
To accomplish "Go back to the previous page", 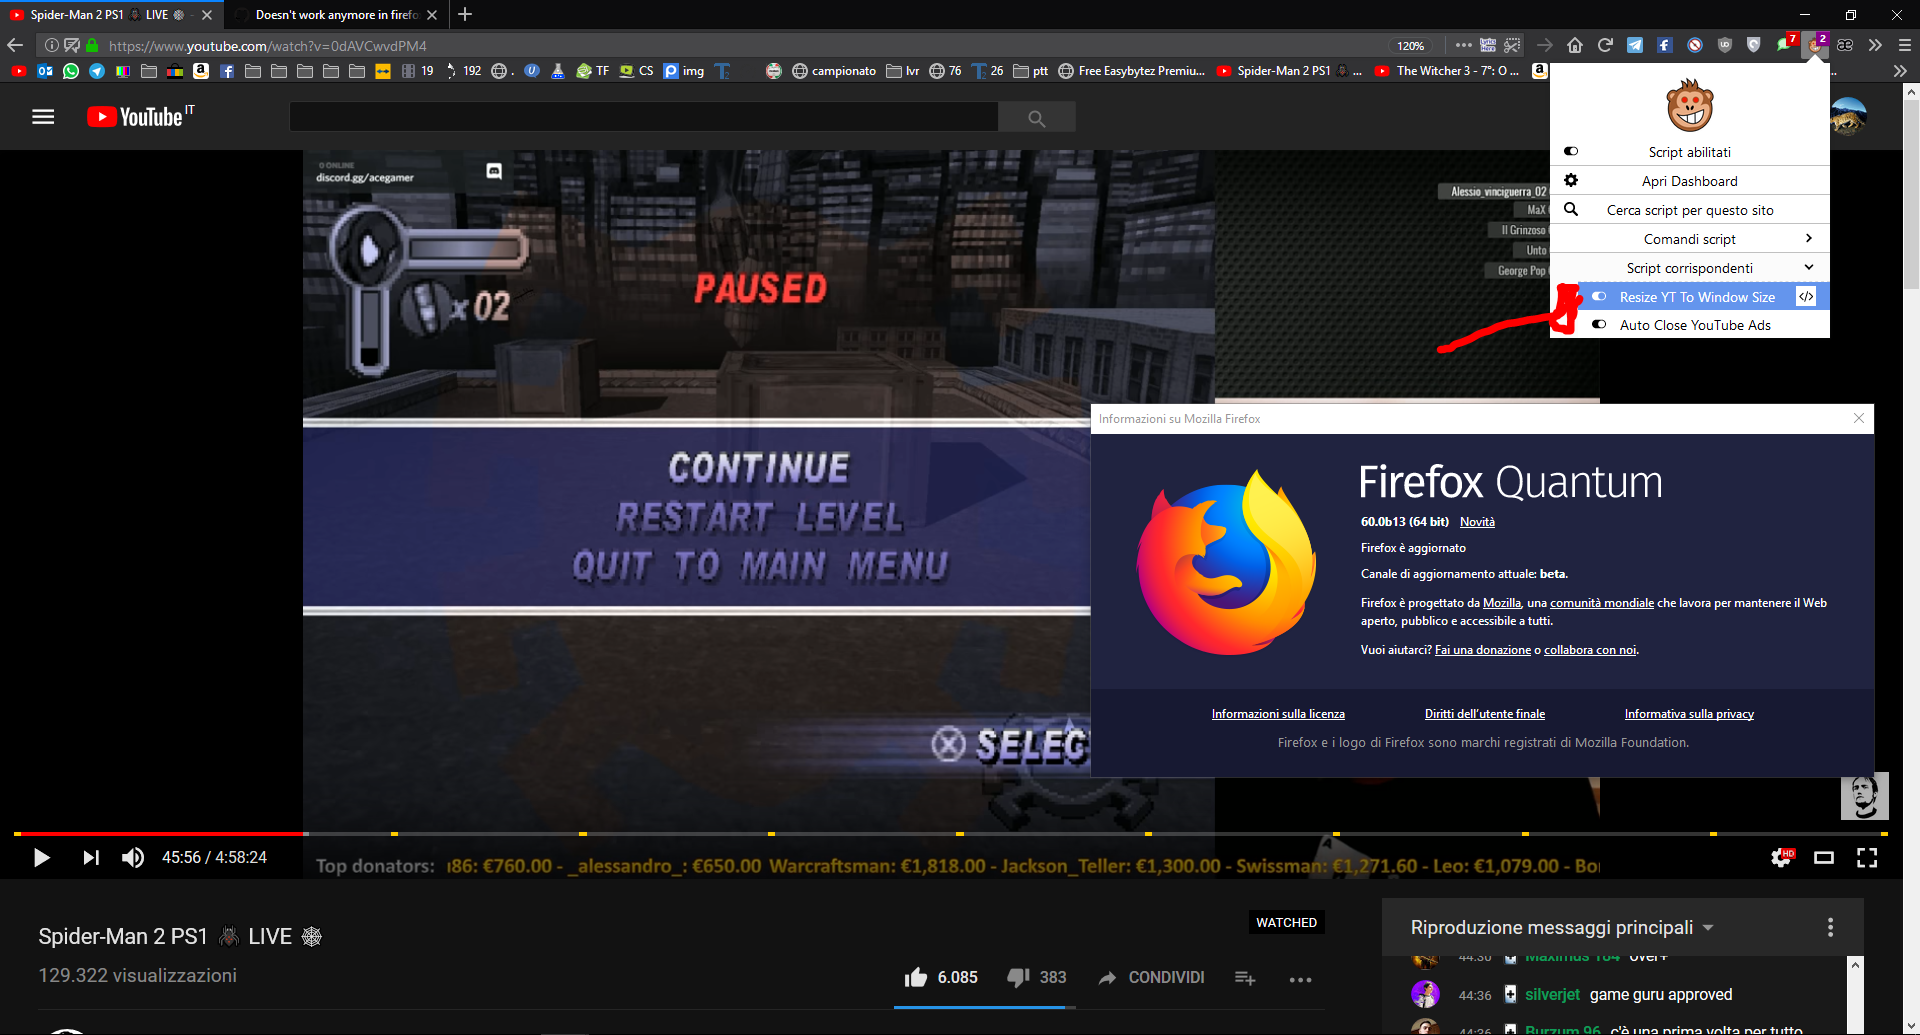I will pos(15,45).
